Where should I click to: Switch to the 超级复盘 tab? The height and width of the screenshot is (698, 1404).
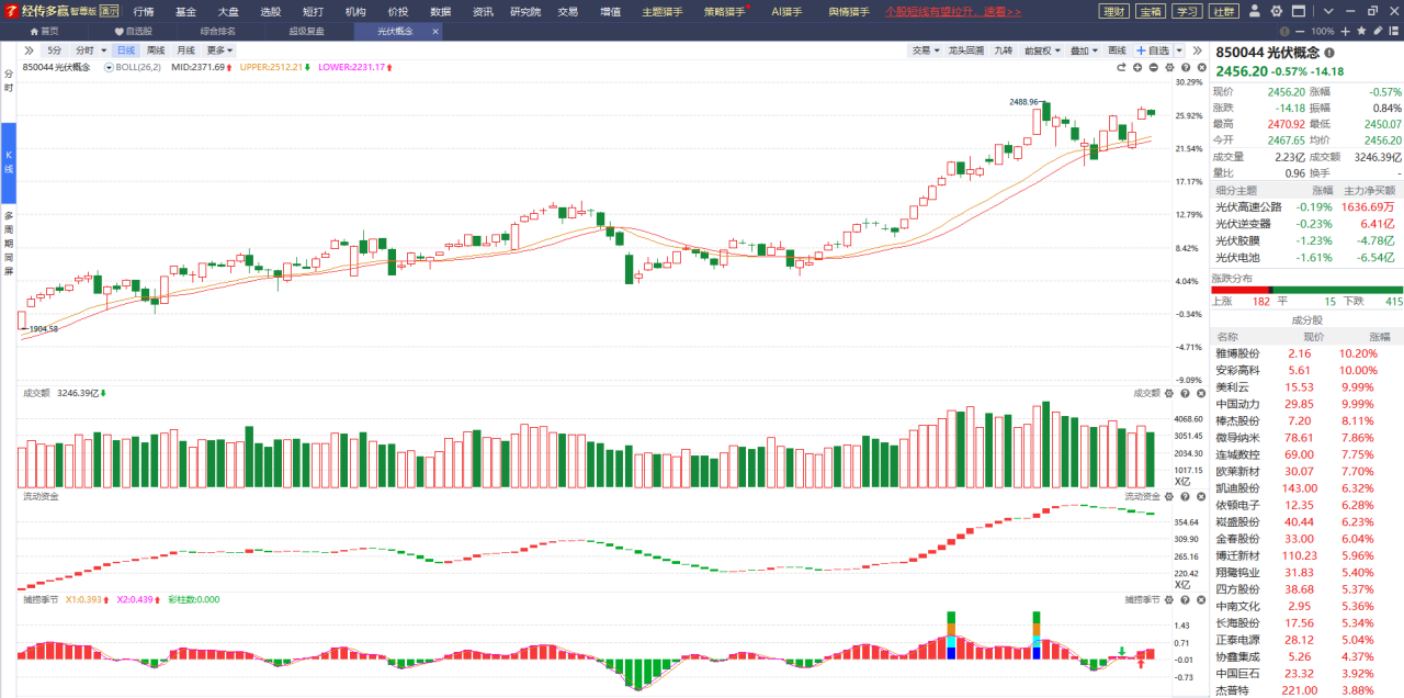tap(306, 31)
